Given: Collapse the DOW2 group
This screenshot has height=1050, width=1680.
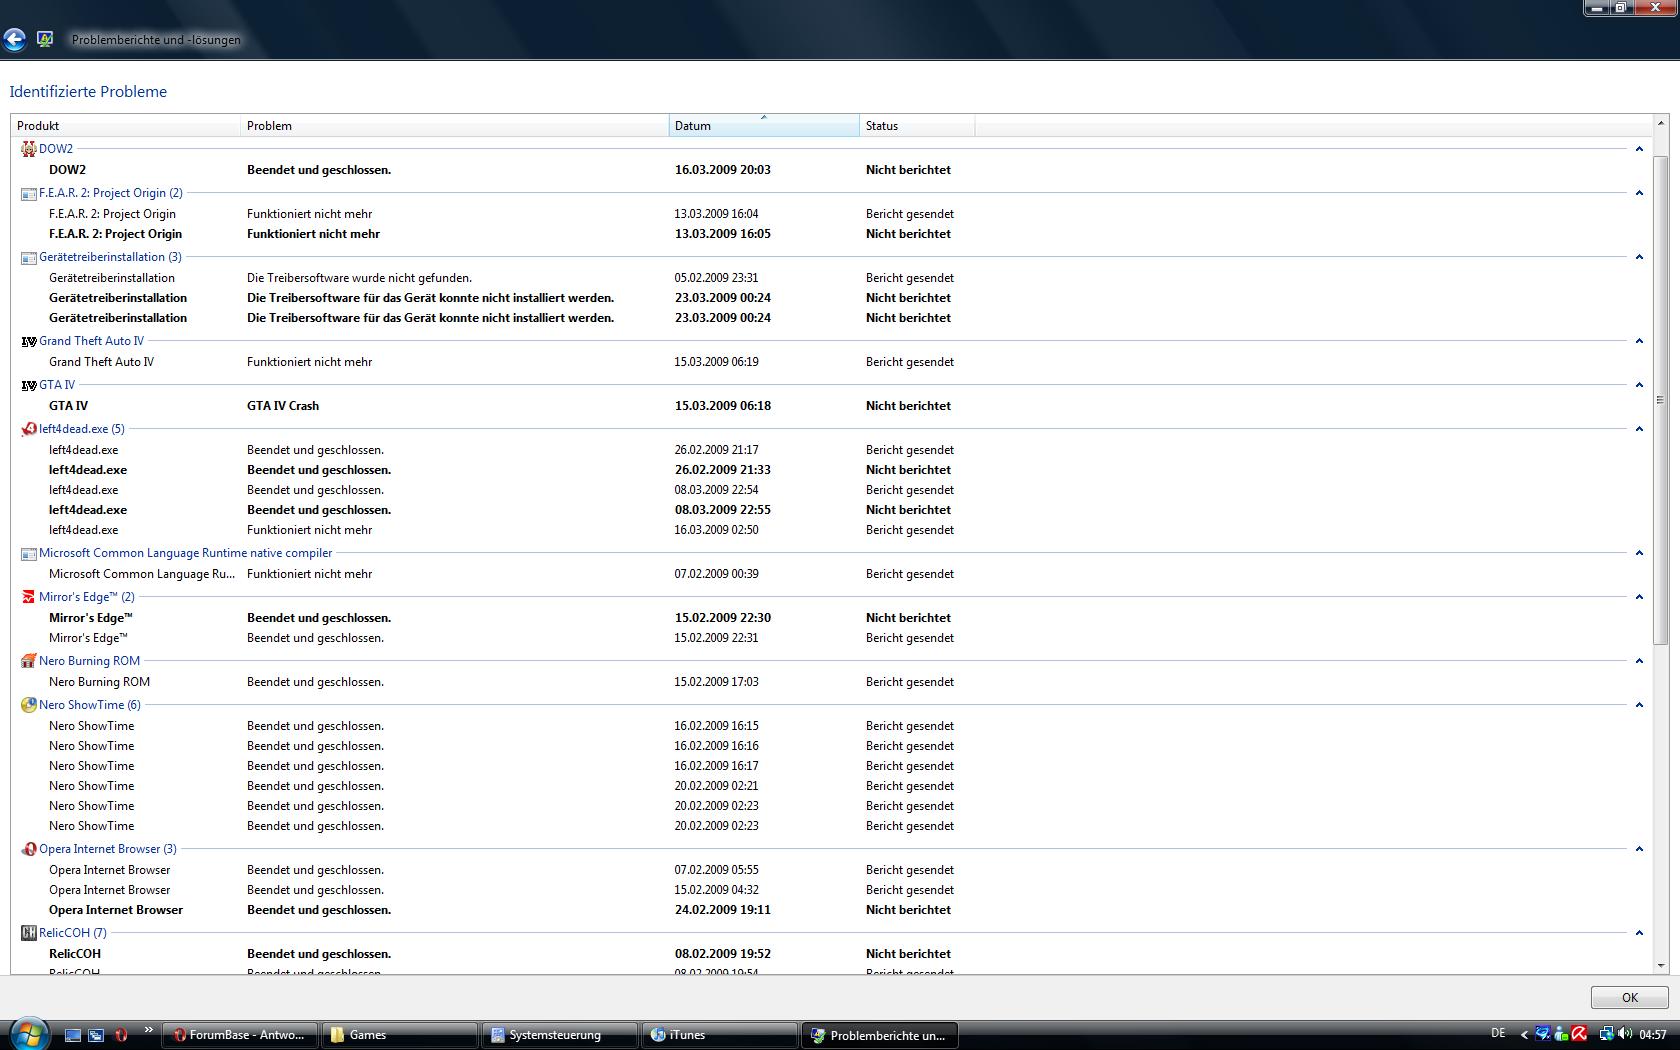Looking at the screenshot, I should click(1639, 149).
